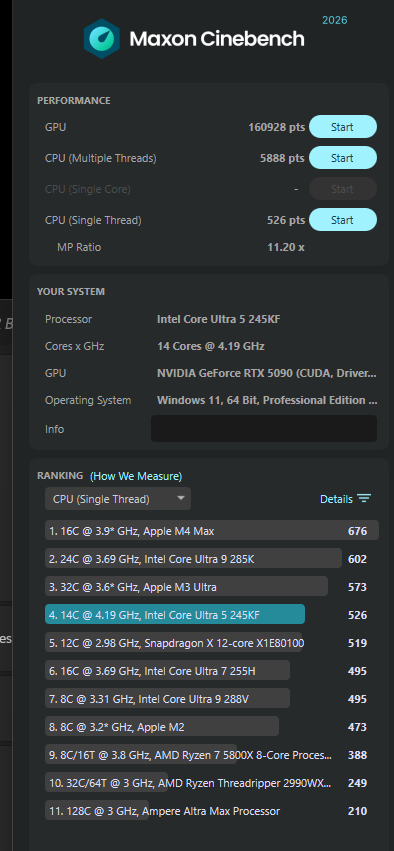
Task: Click the 602 score for Core Ultra 9 285K
Action: pos(357,559)
